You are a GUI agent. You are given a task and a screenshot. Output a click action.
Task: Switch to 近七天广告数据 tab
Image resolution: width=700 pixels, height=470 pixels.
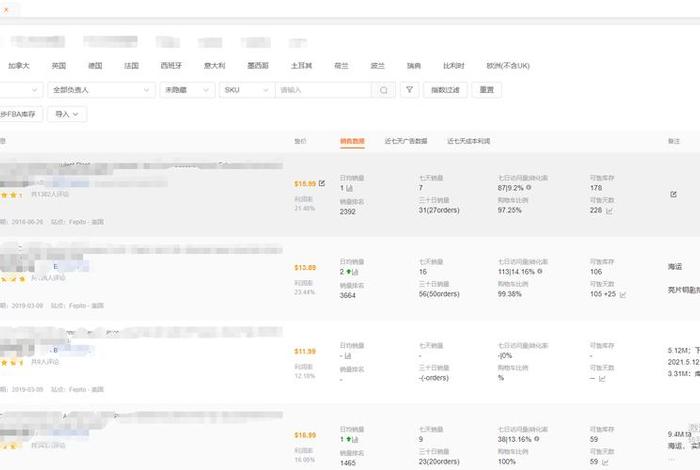(x=406, y=141)
